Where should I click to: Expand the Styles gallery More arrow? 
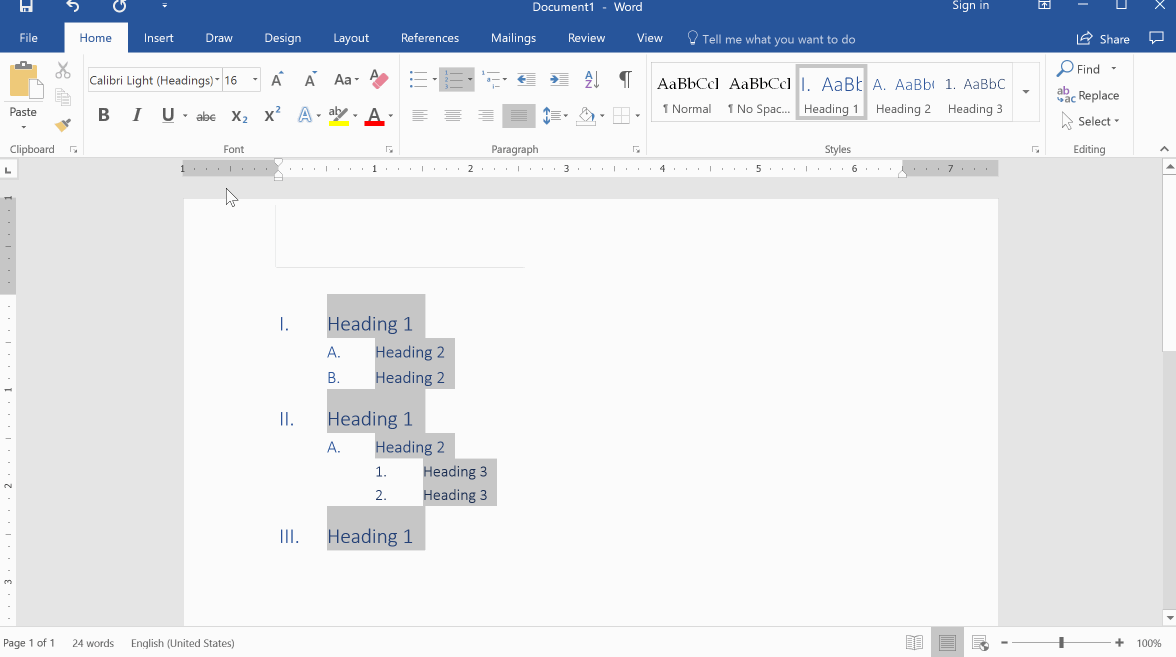coord(1025,92)
